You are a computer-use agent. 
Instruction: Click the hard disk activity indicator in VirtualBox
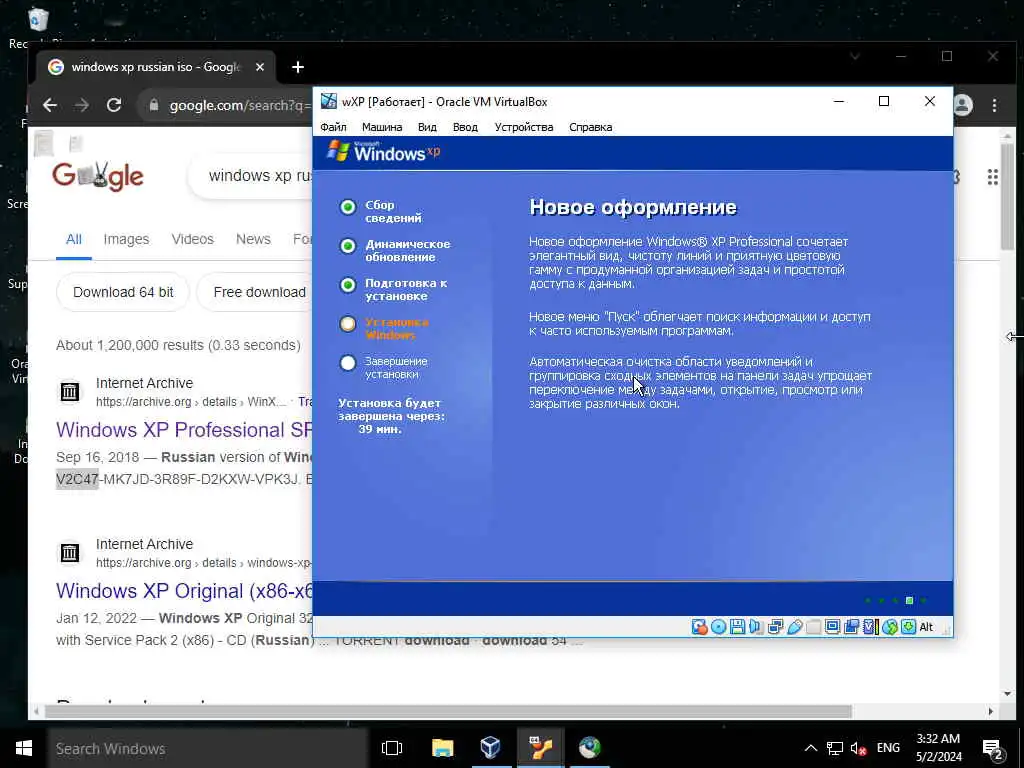pos(699,628)
